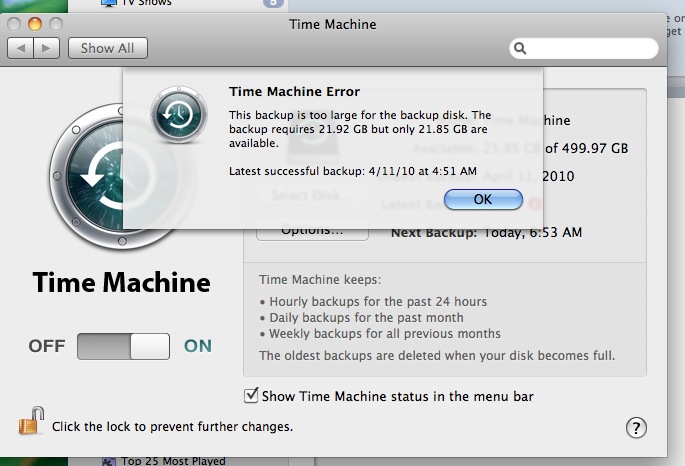Screen dimensions: 685x466
Task: Click 'Daily backups for the past month'
Action: point(367,318)
